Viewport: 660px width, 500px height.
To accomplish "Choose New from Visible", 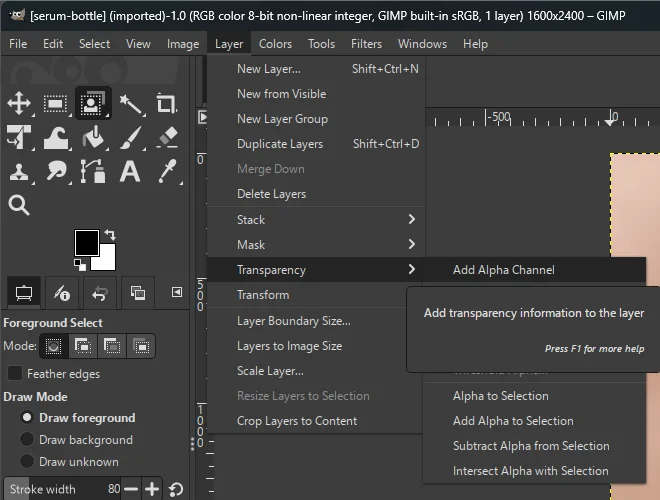I will tap(316, 94).
